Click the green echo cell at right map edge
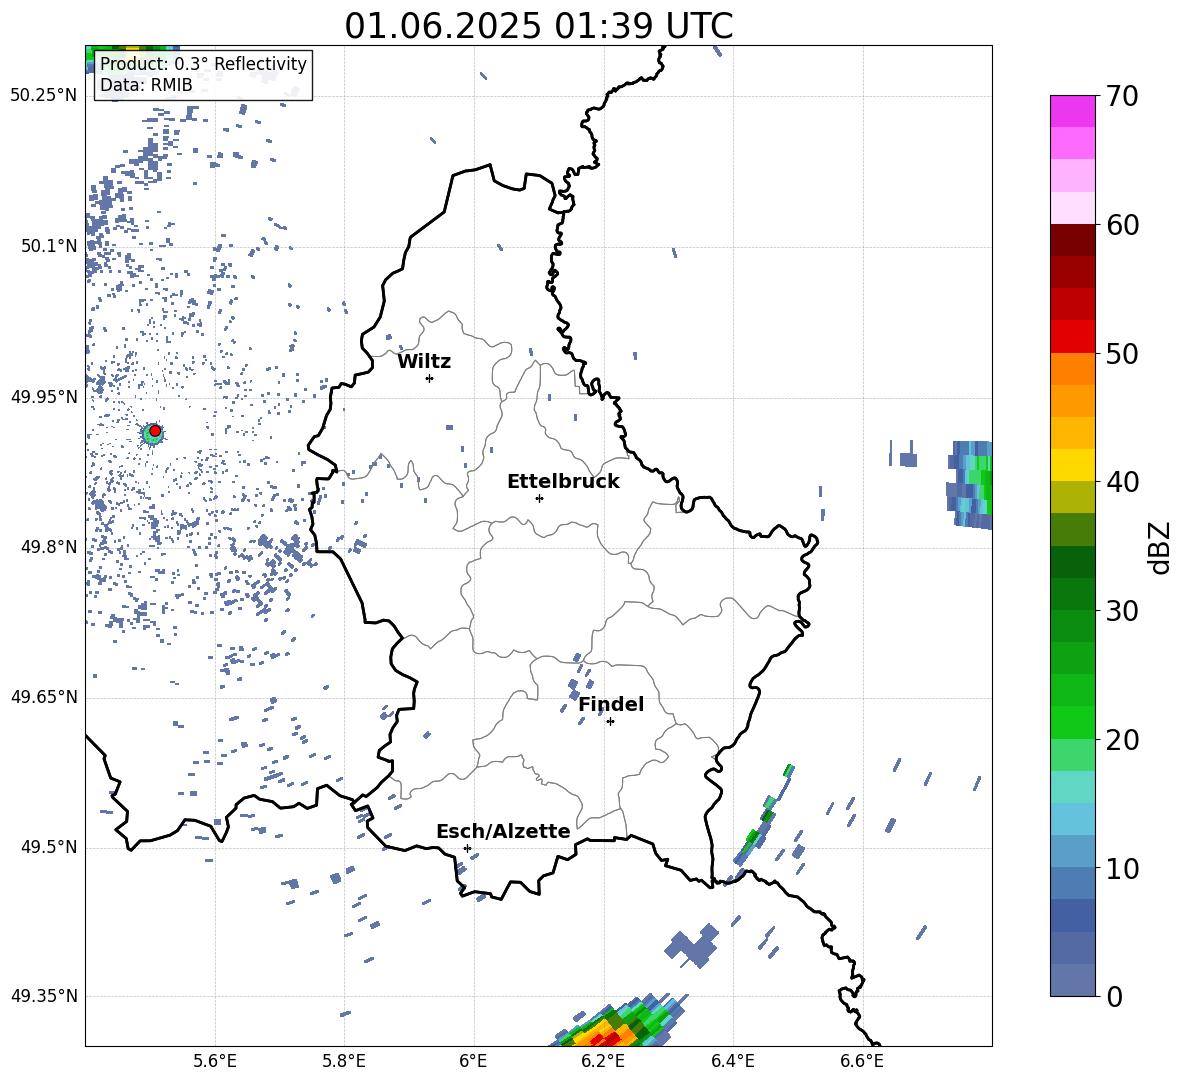The image size is (1184, 1081). point(972,483)
